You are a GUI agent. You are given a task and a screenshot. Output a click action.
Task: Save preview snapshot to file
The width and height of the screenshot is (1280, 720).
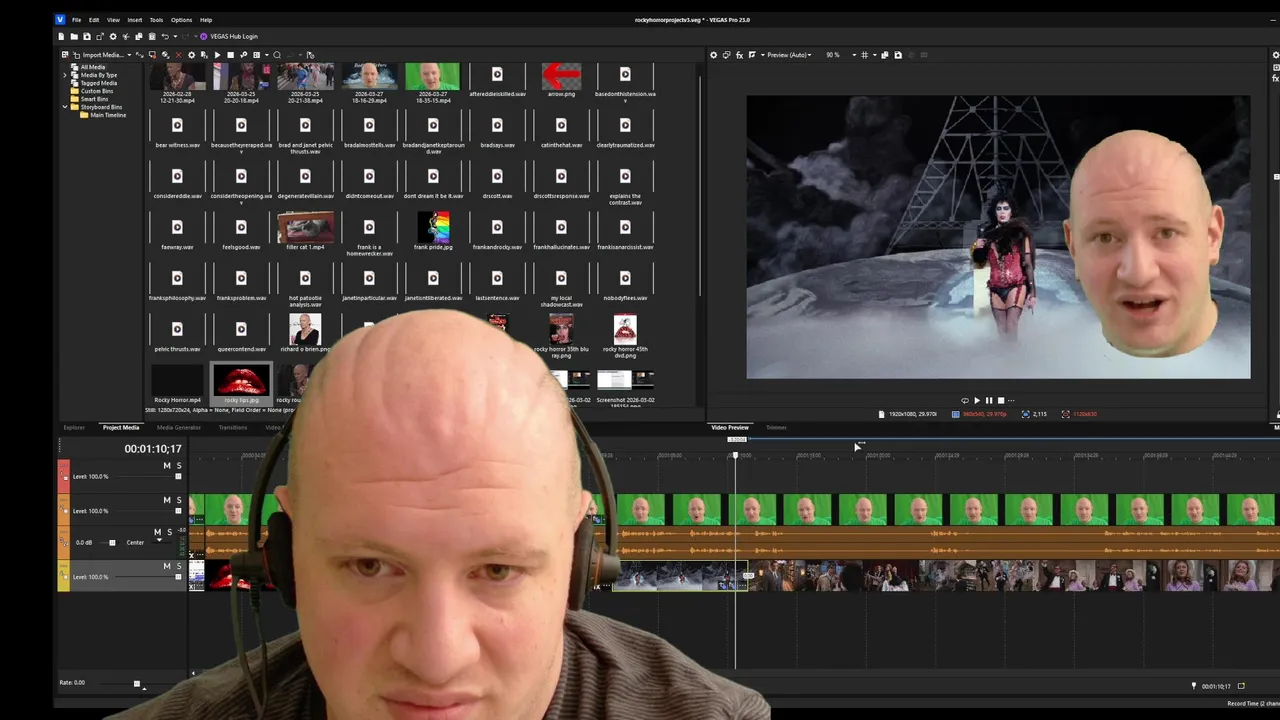tap(898, 55)
